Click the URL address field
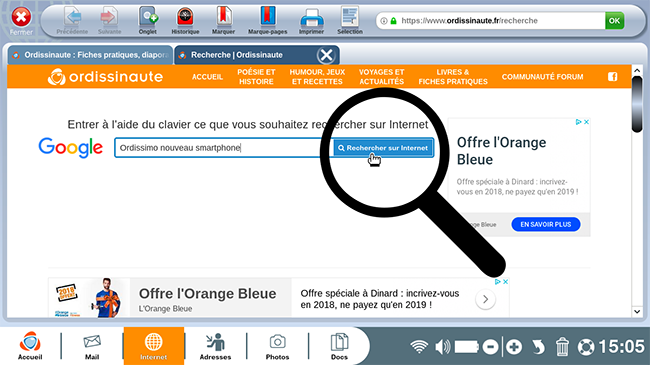Image resolution: width=650 pixels, height=365 pixels. pyautogui.click(x=490, y=20)
